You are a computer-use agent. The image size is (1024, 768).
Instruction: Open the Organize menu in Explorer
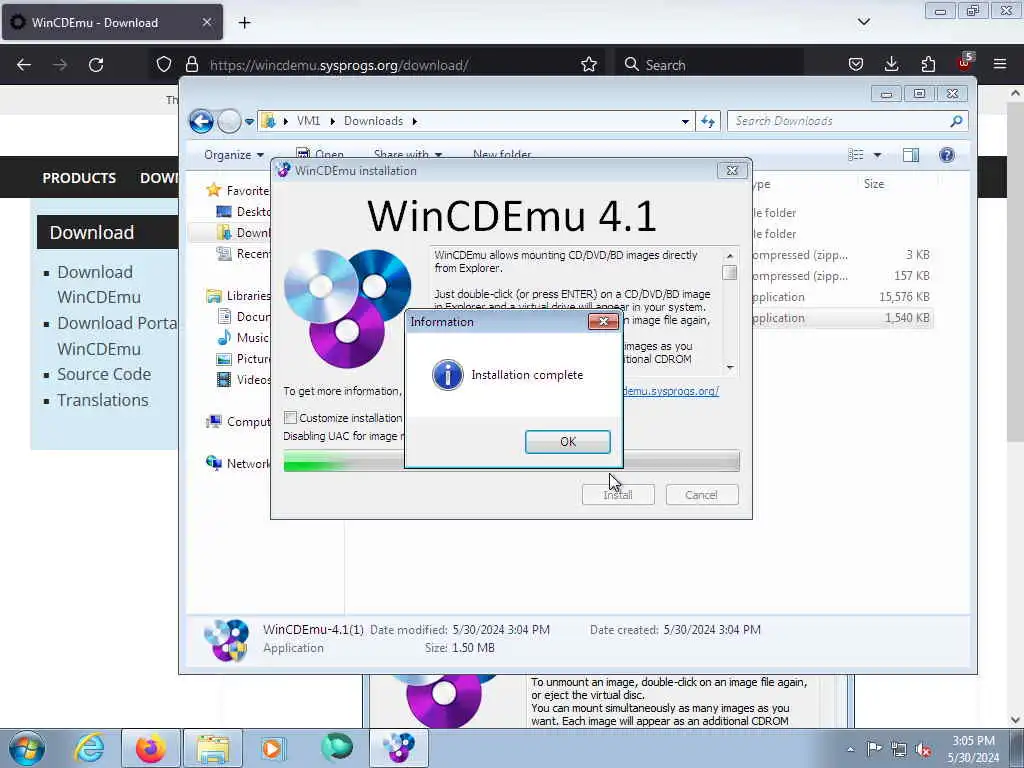pos(234,155)
